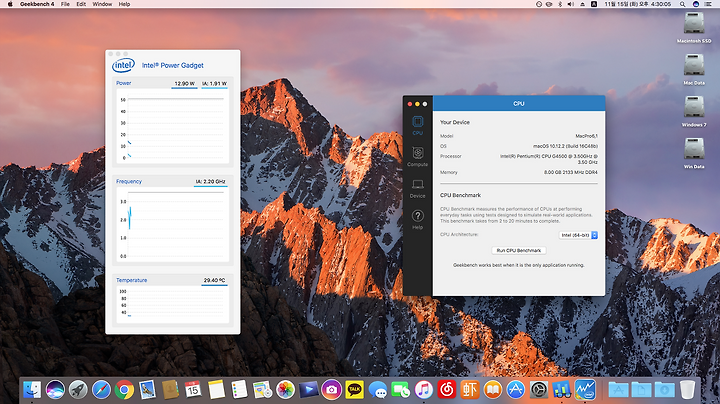Select the Macintosh SSD desktop drive
The image size is (720, 404).
[694, 28]
